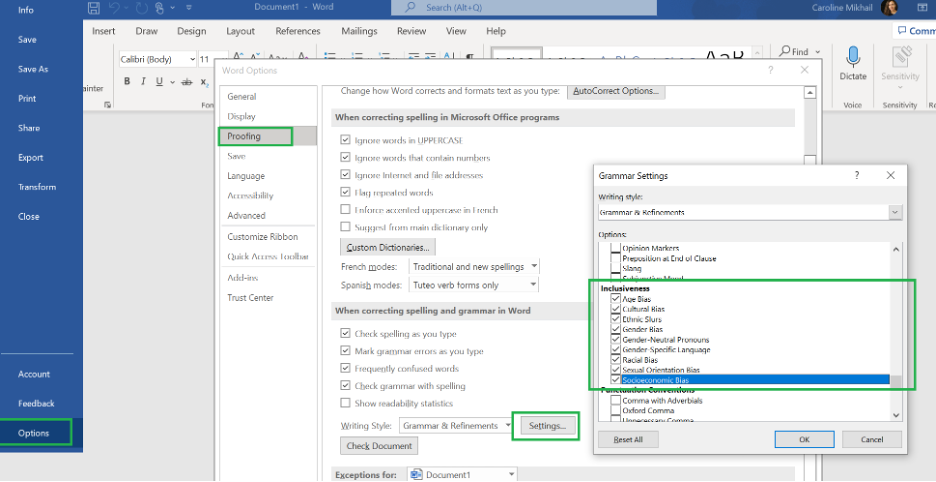Enable Show readability statistics
The width and height of the screenshot is (936, 482).
(x=345, y=403)
